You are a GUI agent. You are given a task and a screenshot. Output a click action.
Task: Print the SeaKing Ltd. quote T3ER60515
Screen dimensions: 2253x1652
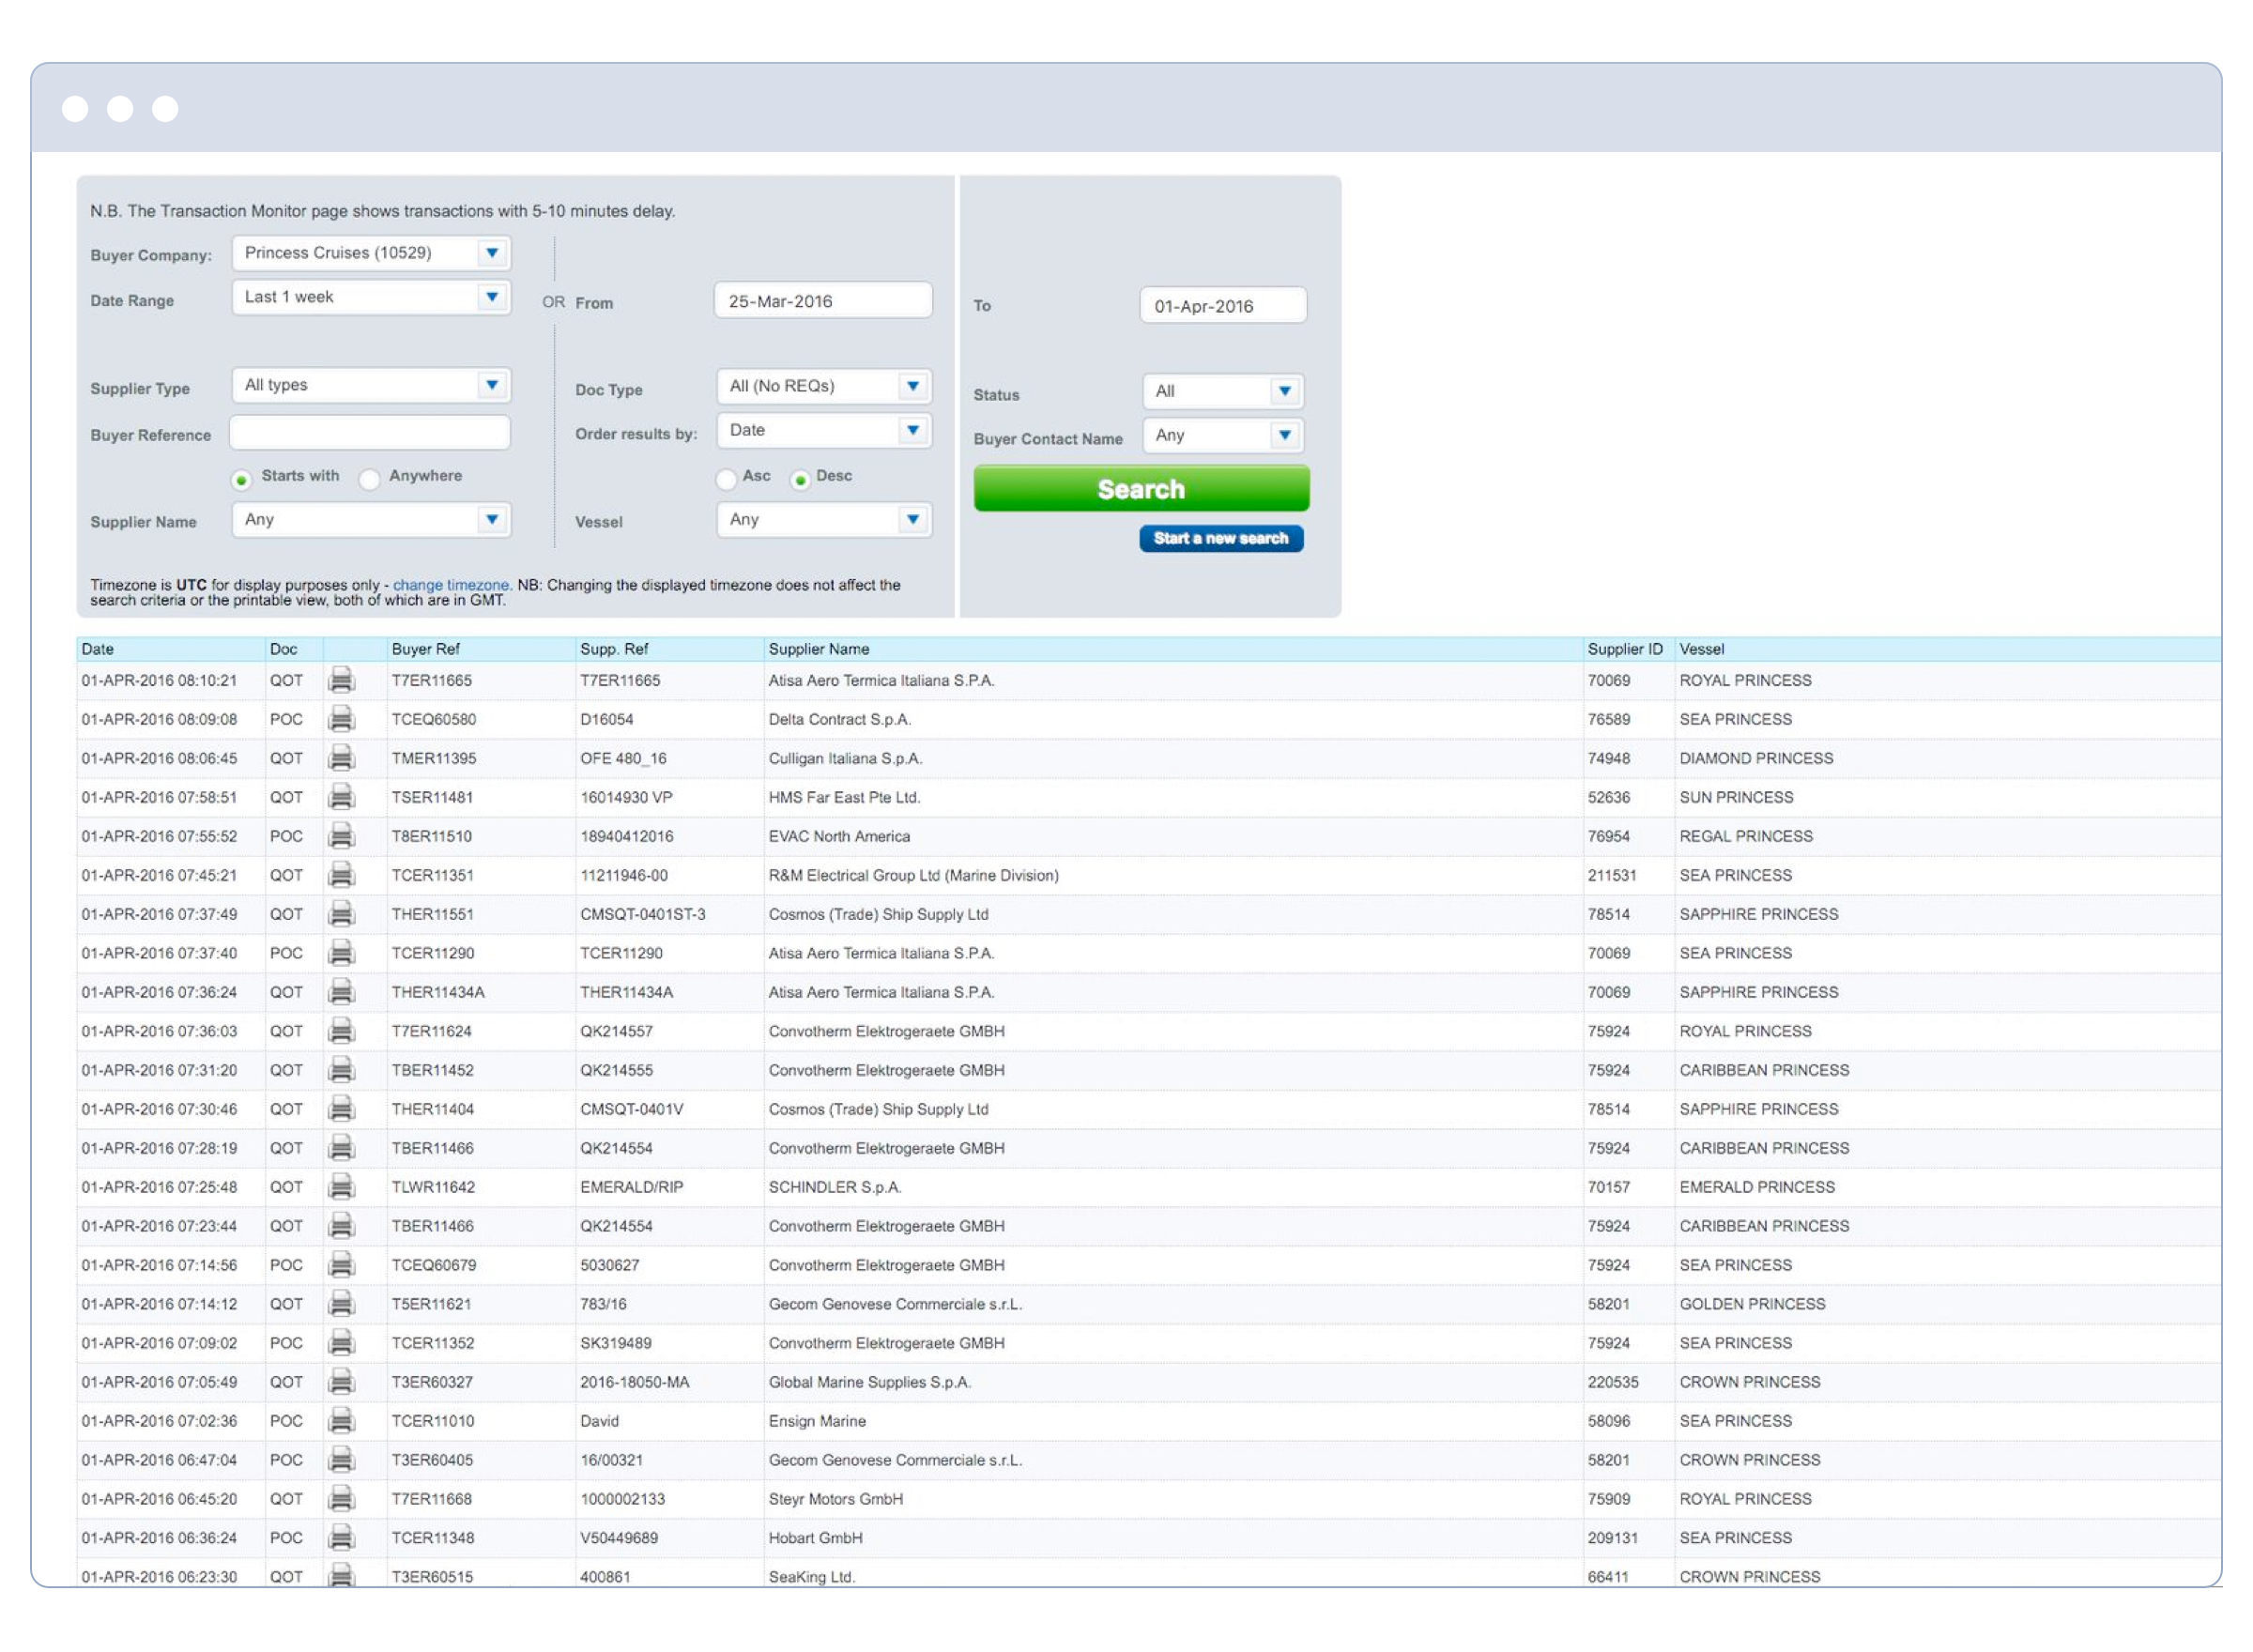click(x=343, y=1576)
